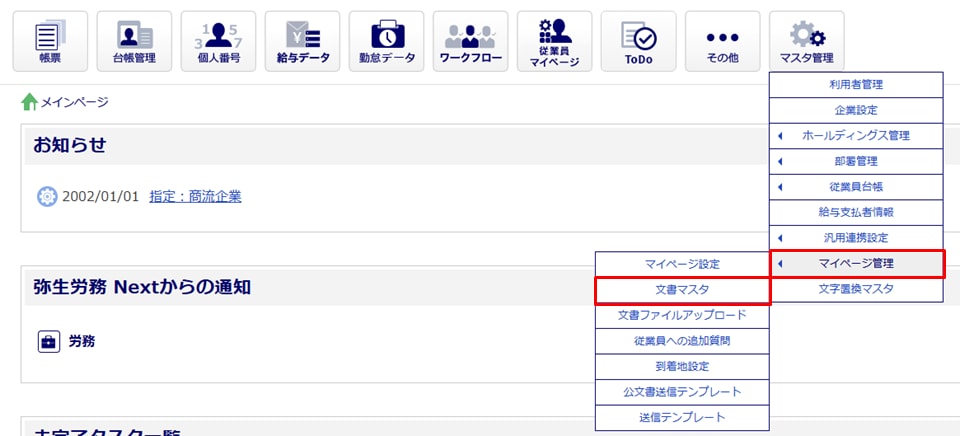960x436 pixels.
Task: Click the 労務 briefcase icon
Action: point(49,342)
